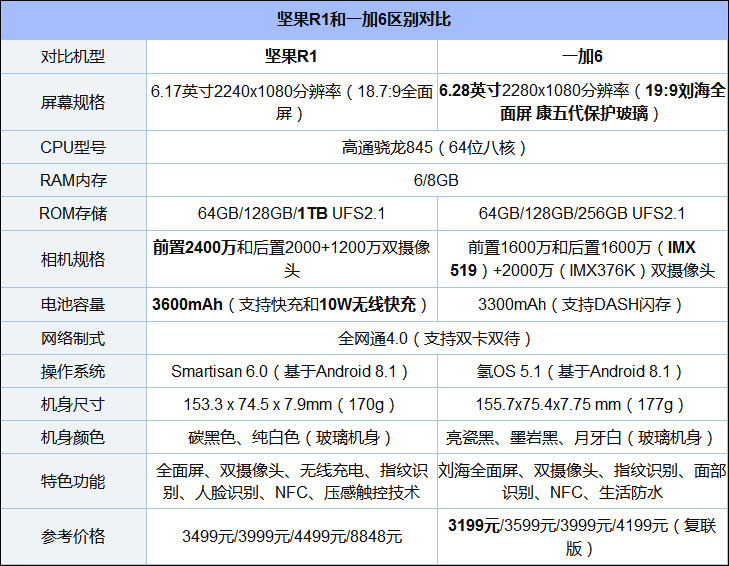Click the 3499元/3999元/4499元/8848元 price cell
The image size is (729, 566).
[292, 536]
